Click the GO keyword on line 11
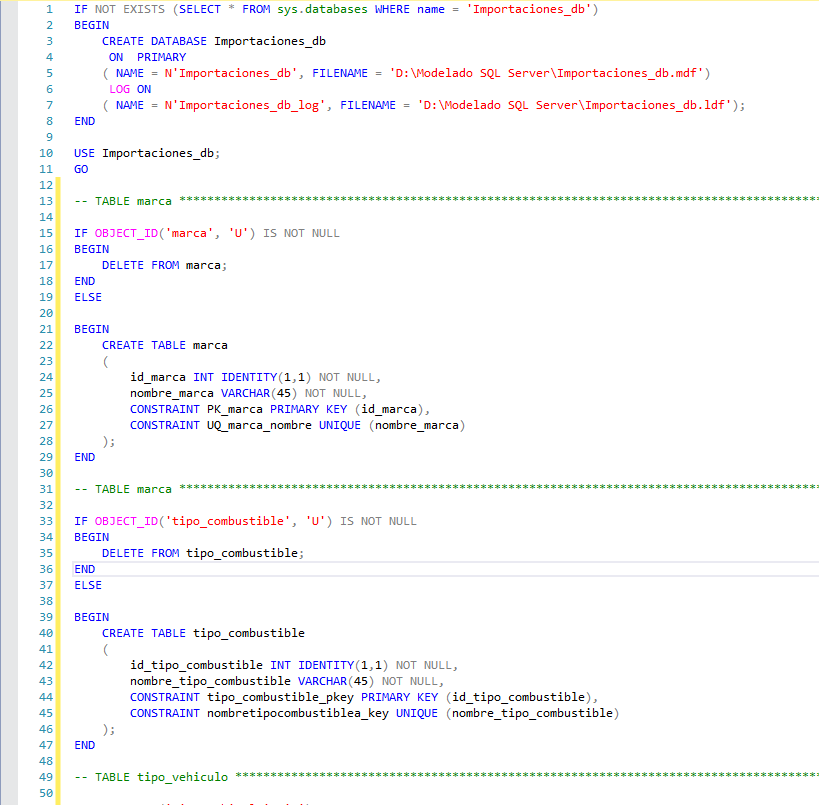This screenshot has width=819, height=805. tap(81, 169)
